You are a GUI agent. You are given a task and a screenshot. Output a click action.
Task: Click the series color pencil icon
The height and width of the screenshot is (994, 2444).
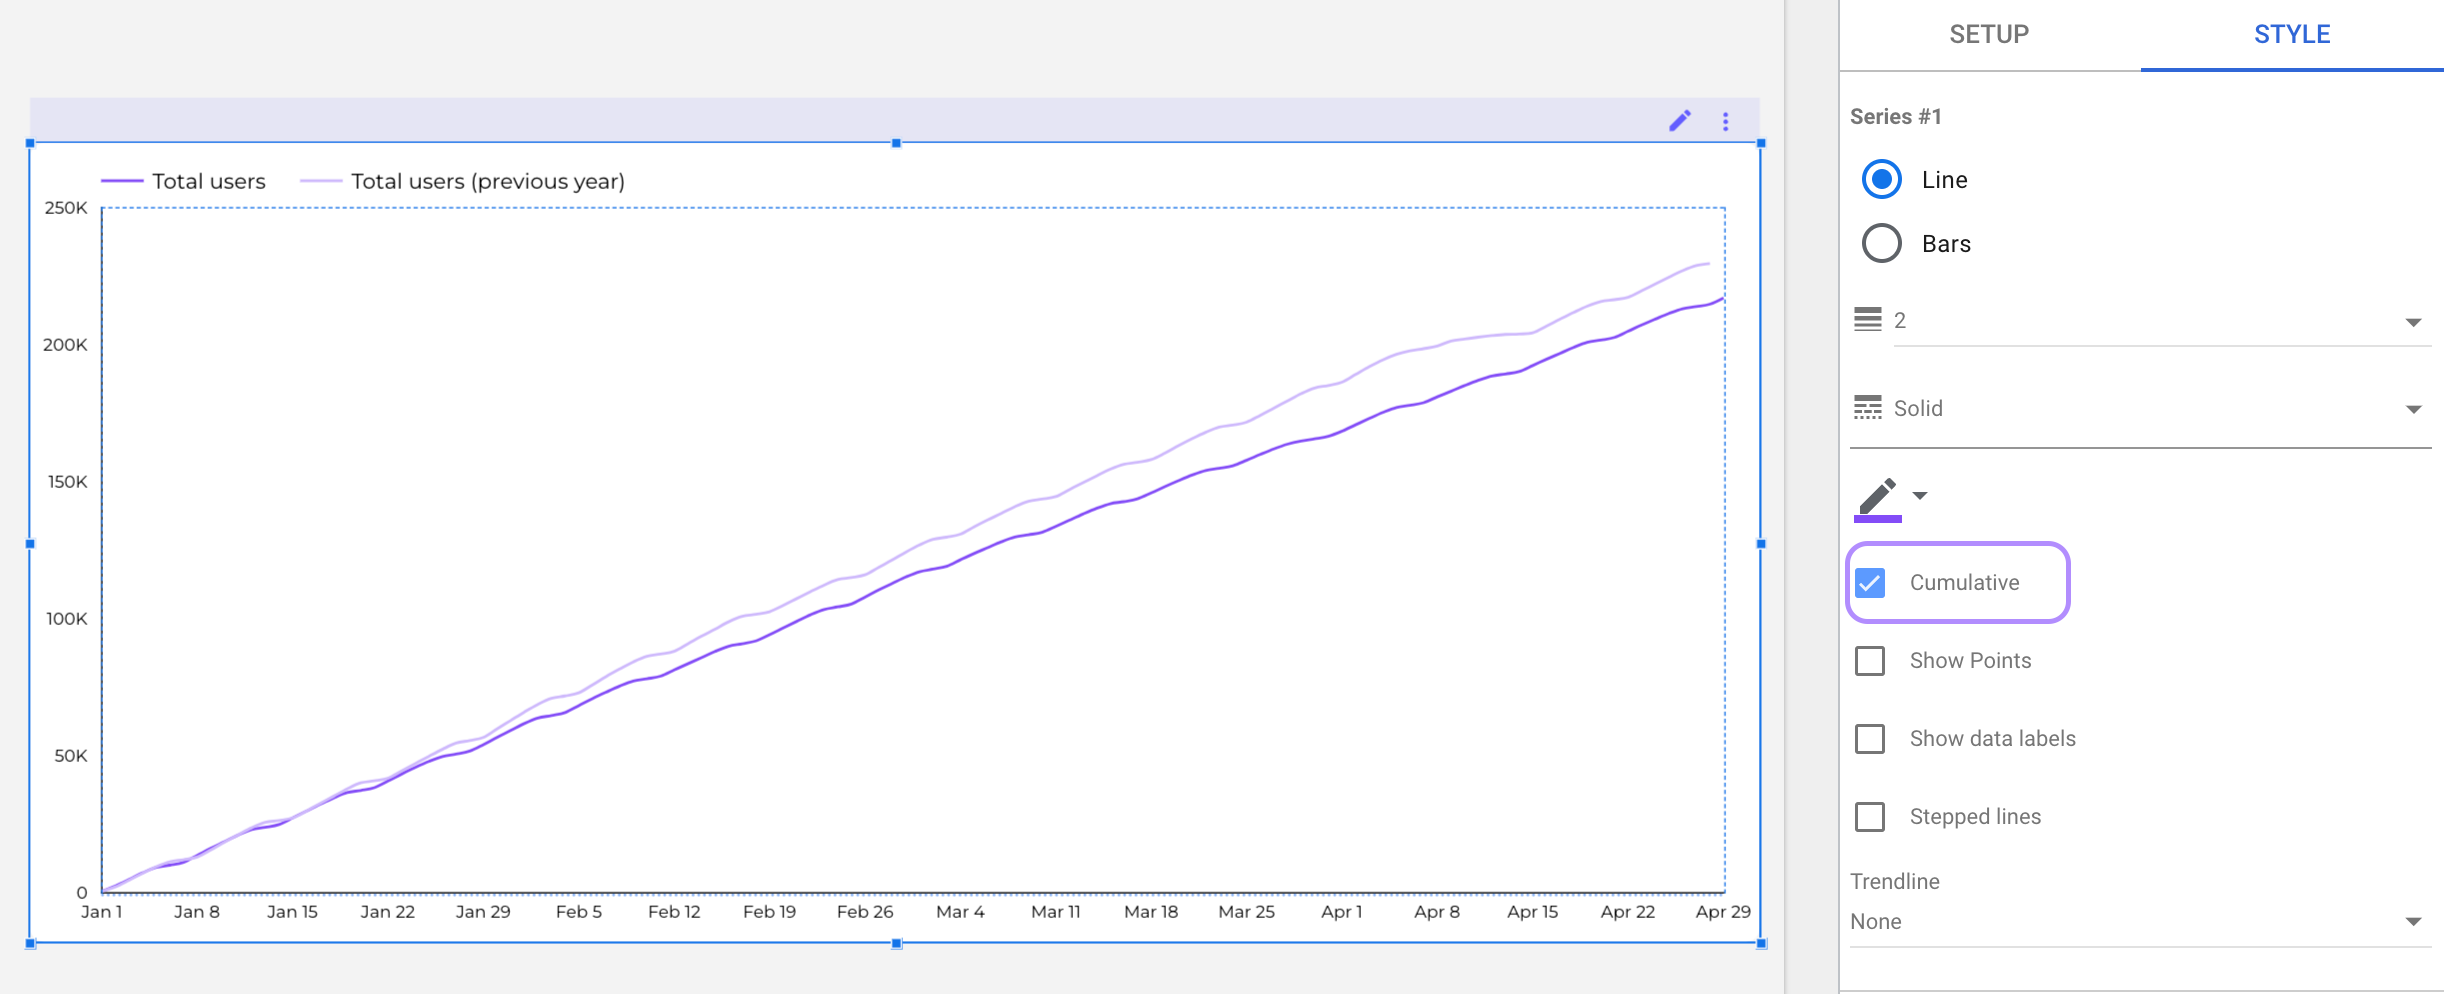pyautogui.click(x=1877, y=499)
